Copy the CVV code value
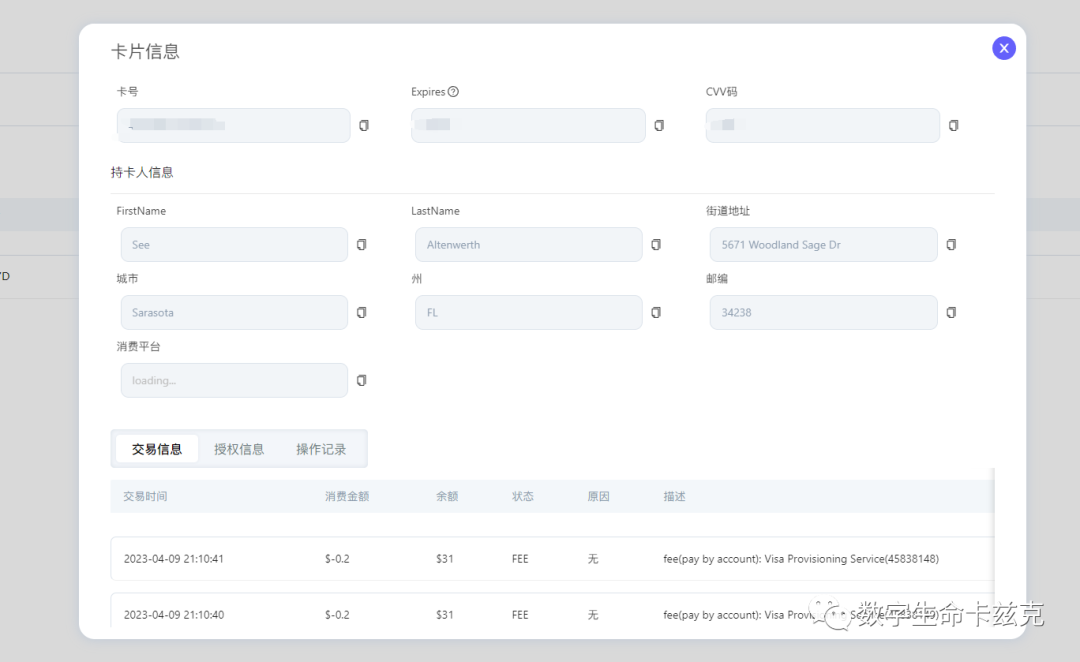This screenshot has width=1080, height=662. [x=954, y=125]
